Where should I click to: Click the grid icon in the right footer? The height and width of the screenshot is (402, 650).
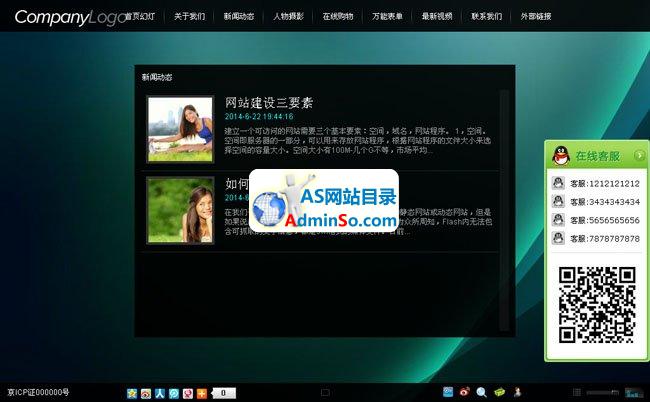(x=577, y=392)
